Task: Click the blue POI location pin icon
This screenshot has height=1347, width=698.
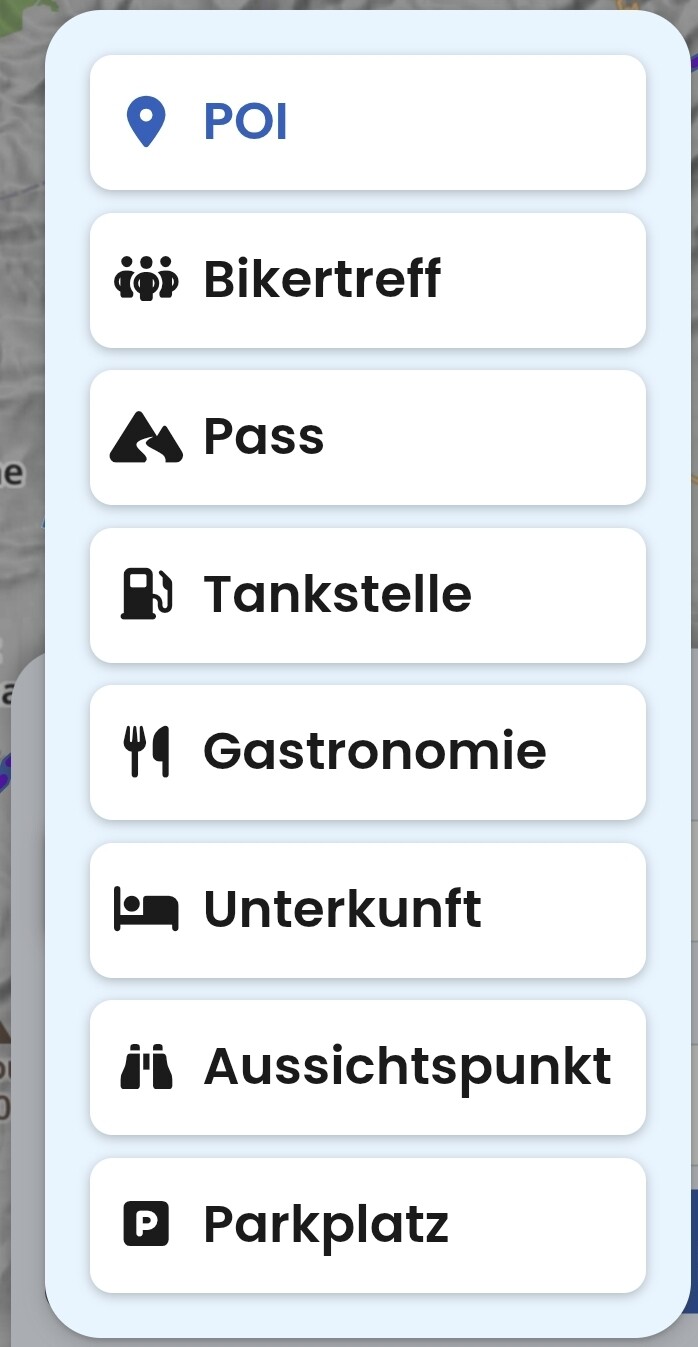Action: coord(146,122)
